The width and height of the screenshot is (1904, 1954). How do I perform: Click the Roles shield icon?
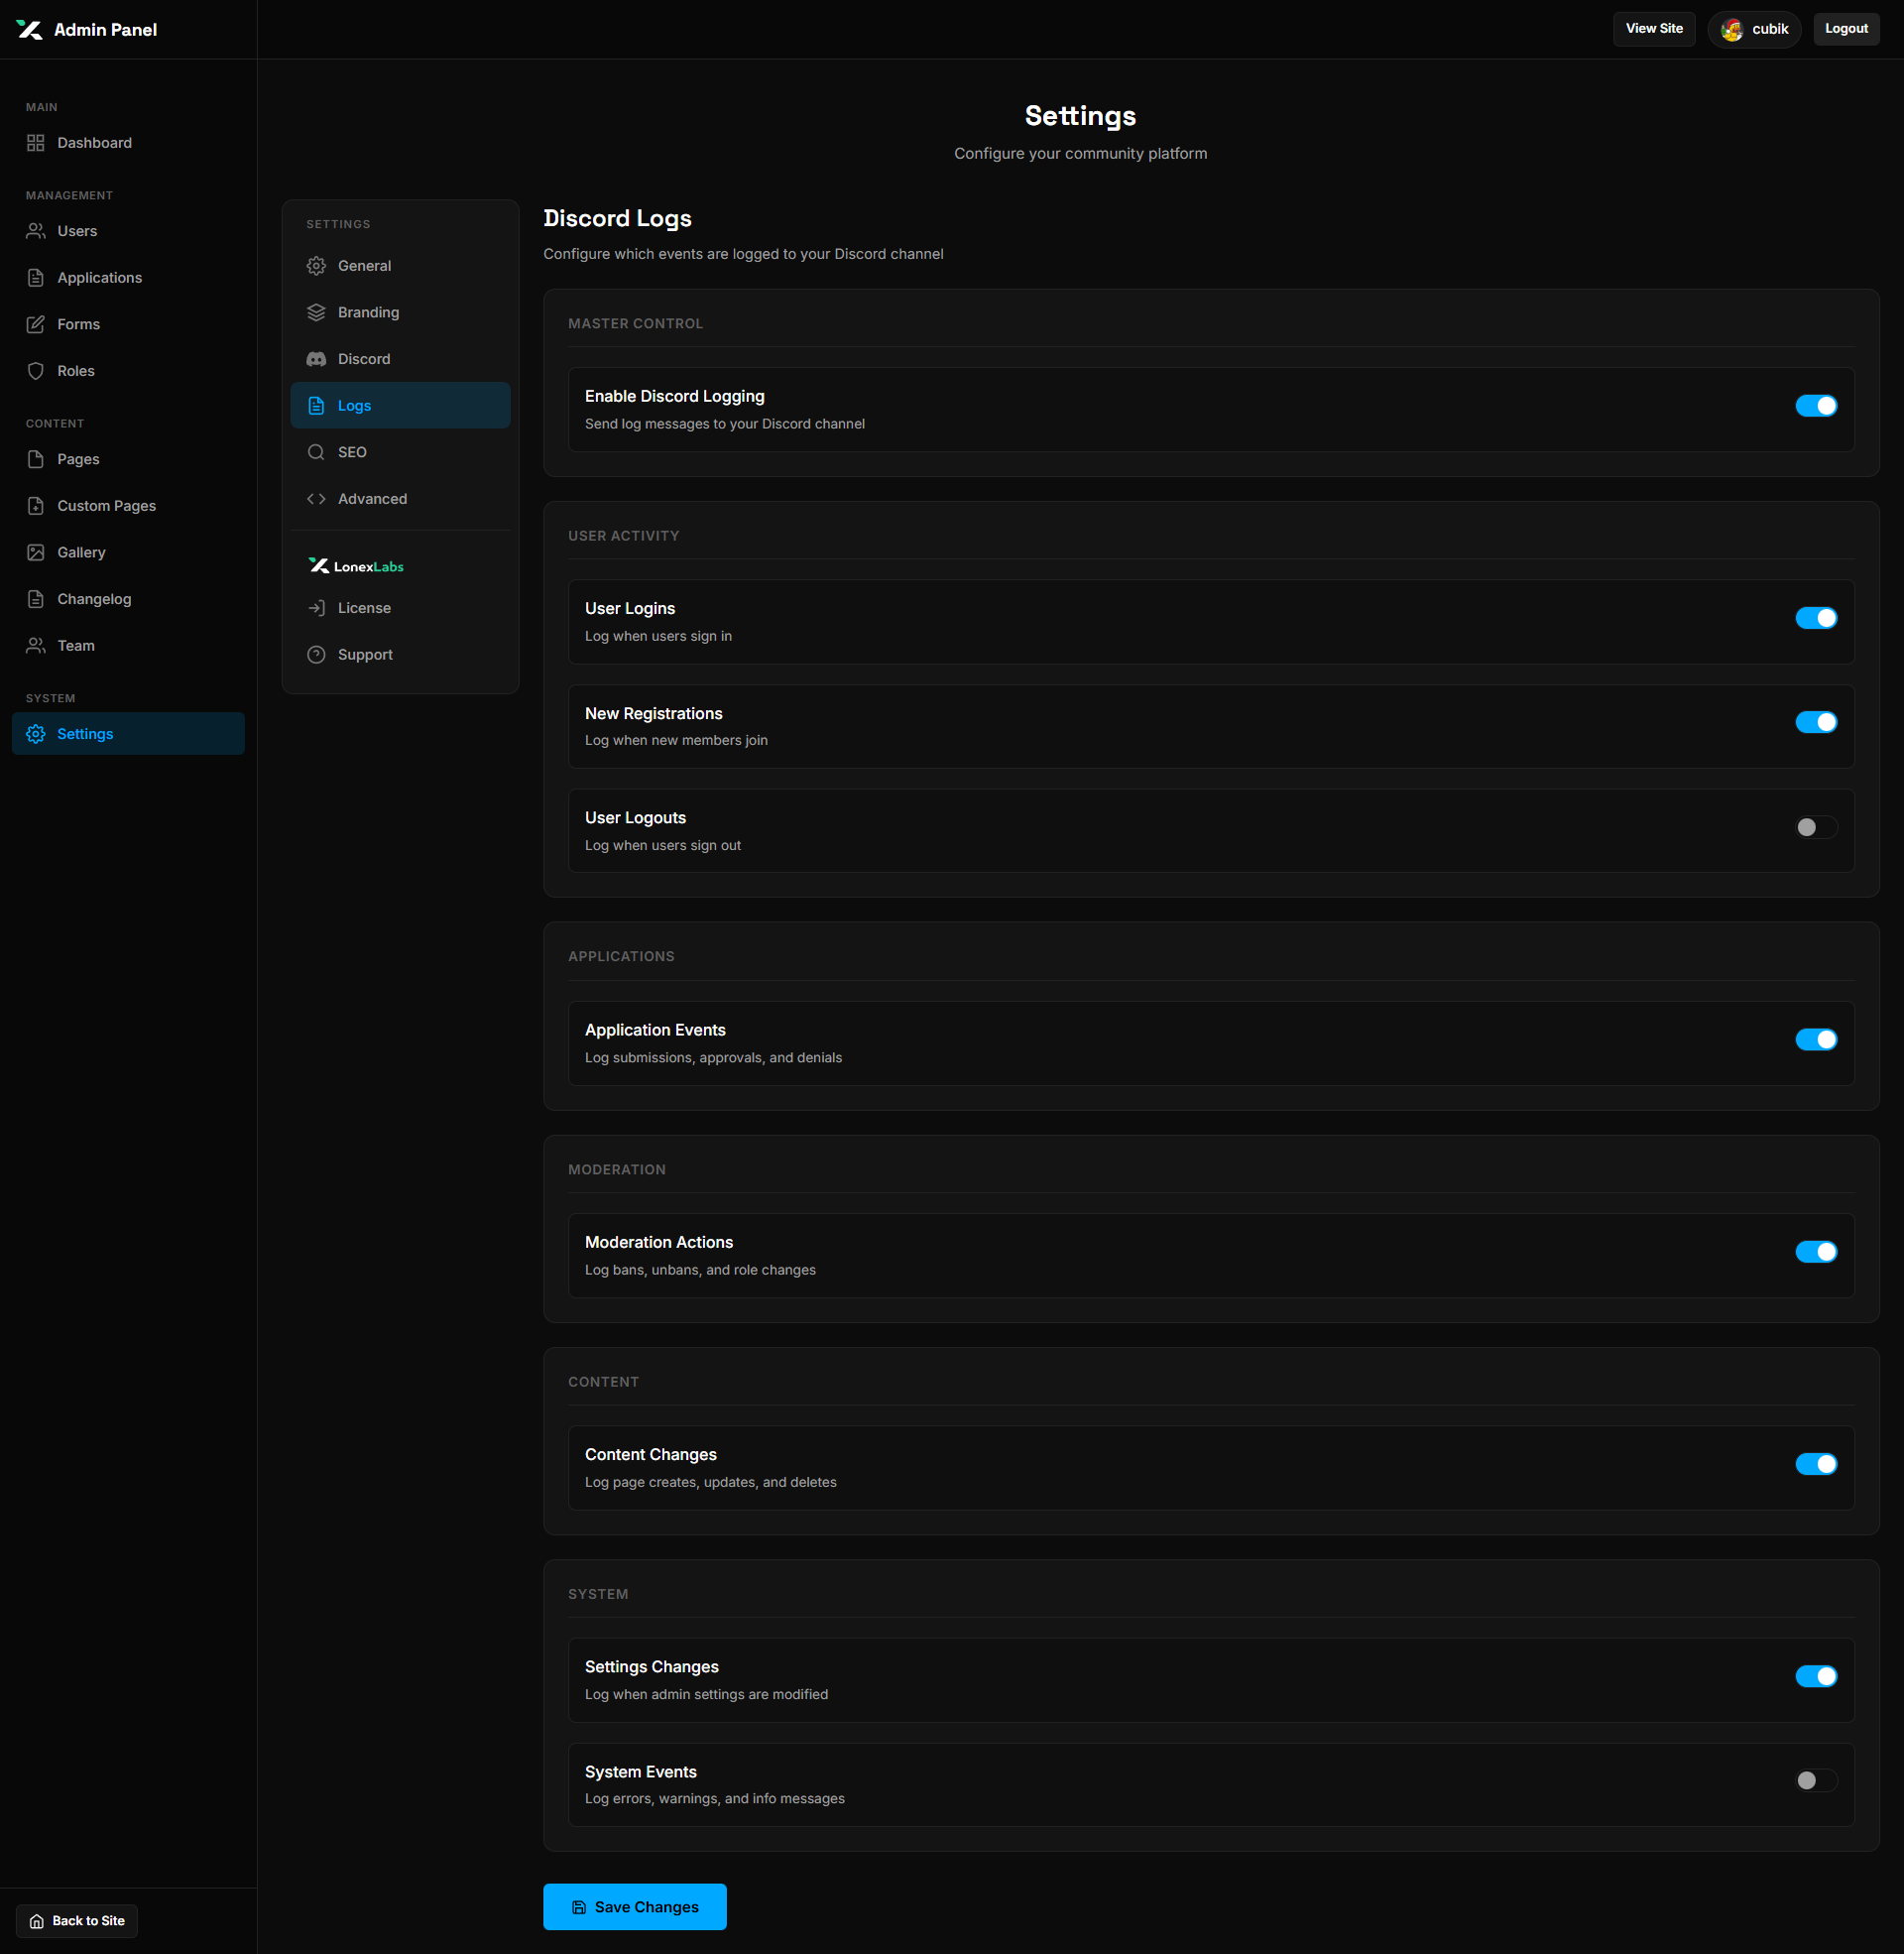[36, 371]
